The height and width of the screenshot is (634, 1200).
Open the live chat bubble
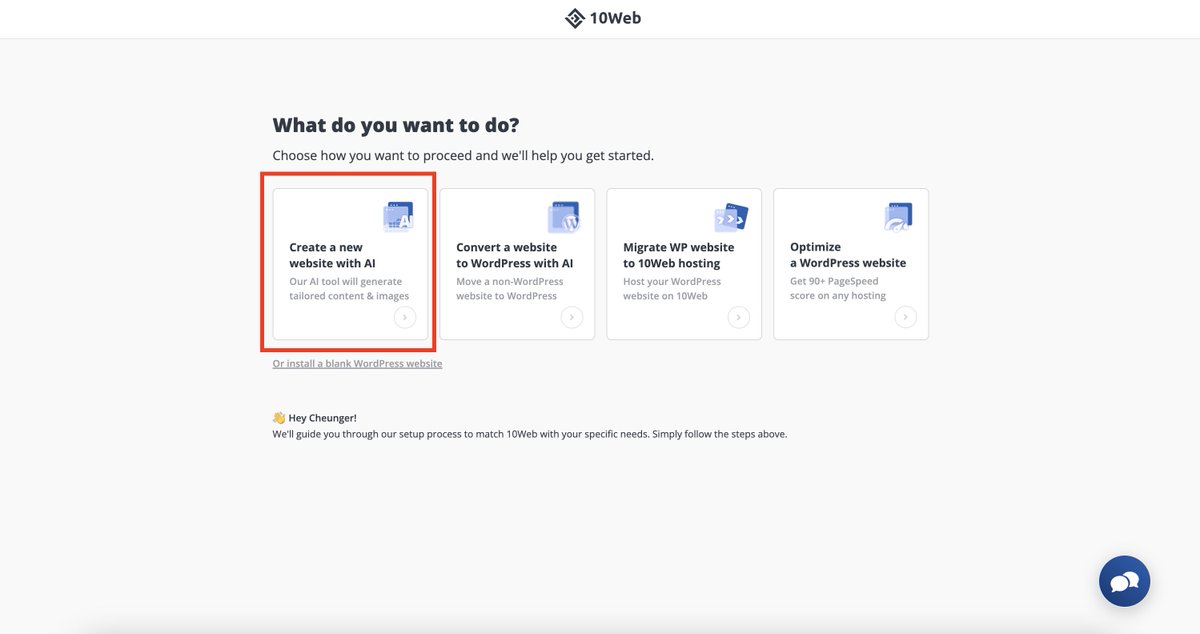tap(1124, 581)
